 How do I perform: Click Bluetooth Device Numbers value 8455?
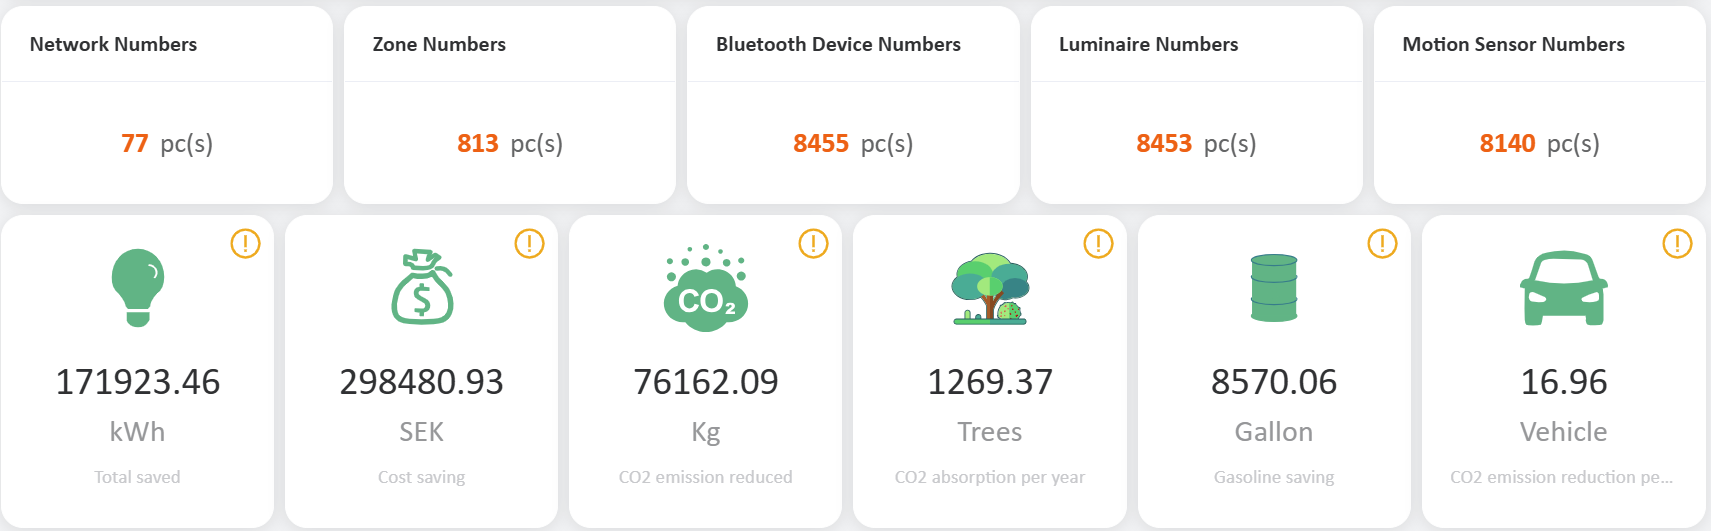(x=821, y=144)
